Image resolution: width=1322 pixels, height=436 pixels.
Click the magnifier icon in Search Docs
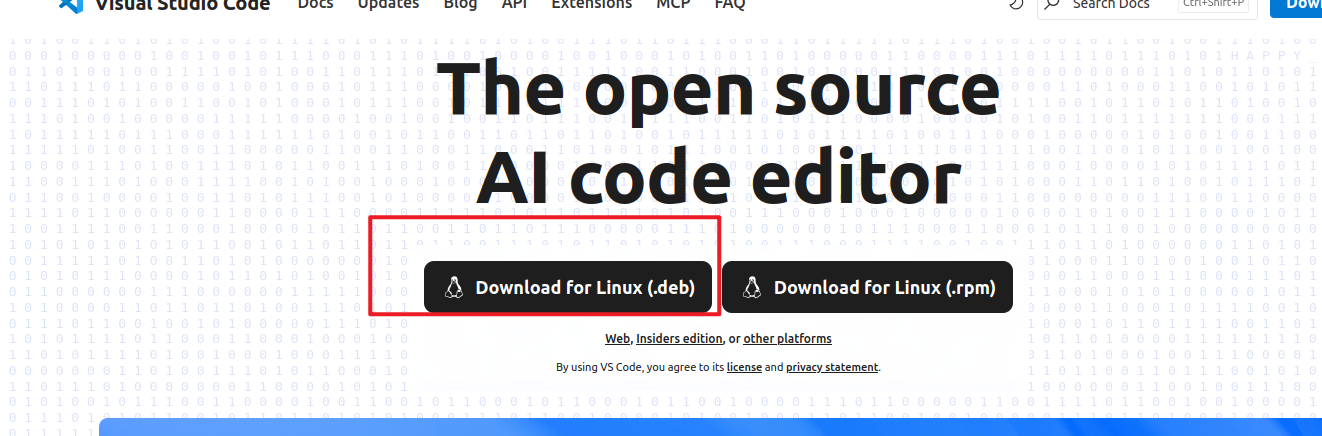(1049, 4)
